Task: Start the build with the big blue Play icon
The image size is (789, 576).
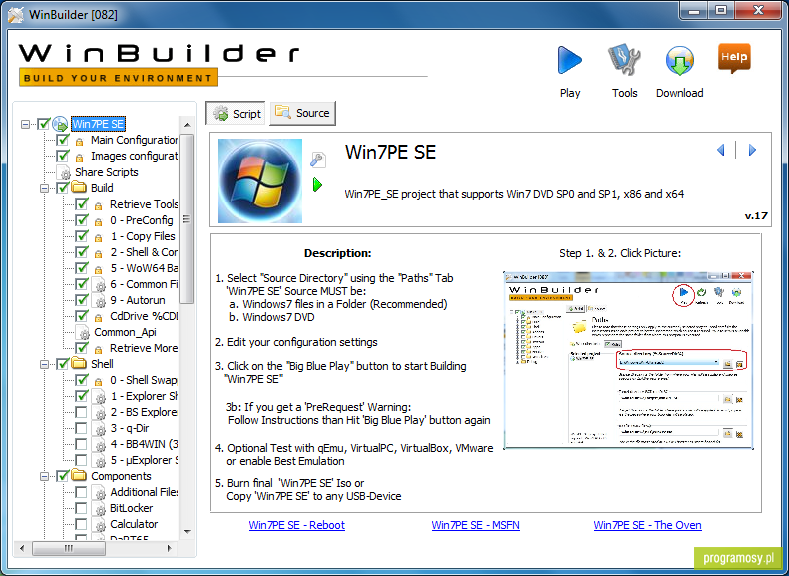Action: [x=570, y=60]
